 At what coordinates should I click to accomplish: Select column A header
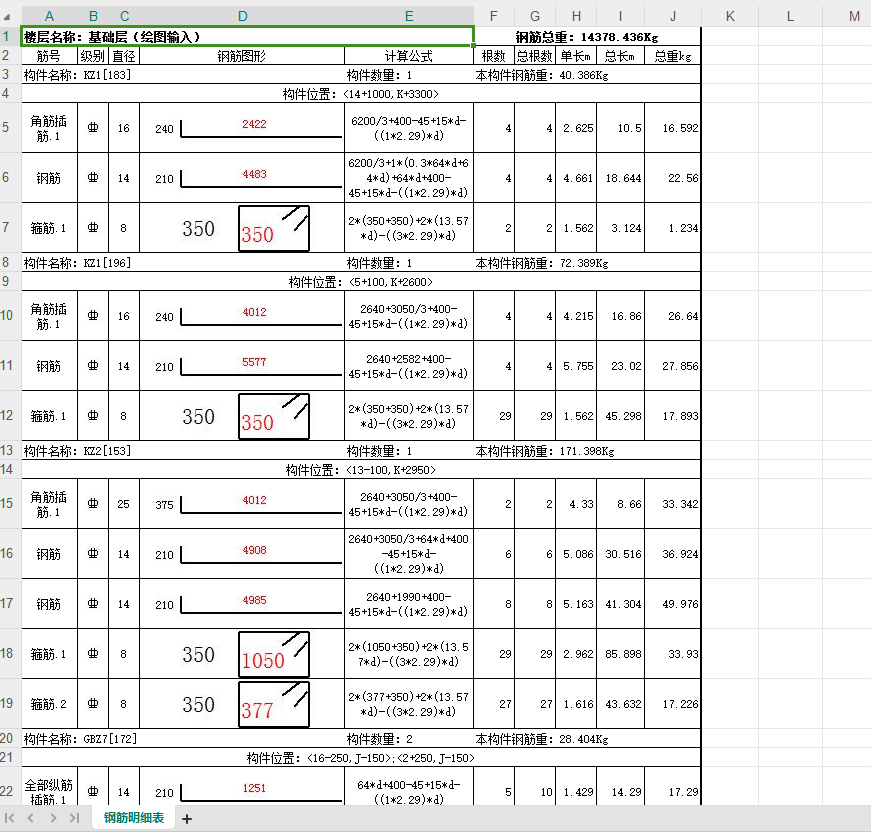[49, 16]
